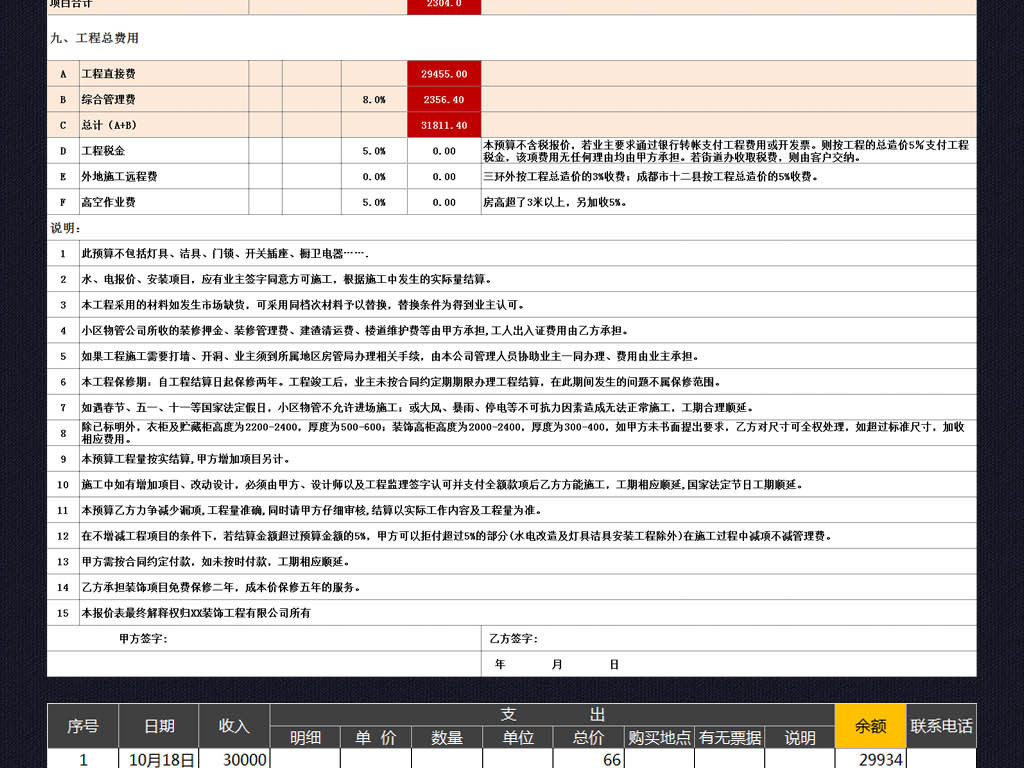Select the 有无票据 column header
Image resolution: width=1024 pixels, height=768 pixels.
pyautogui.click(x=730, y=738)
